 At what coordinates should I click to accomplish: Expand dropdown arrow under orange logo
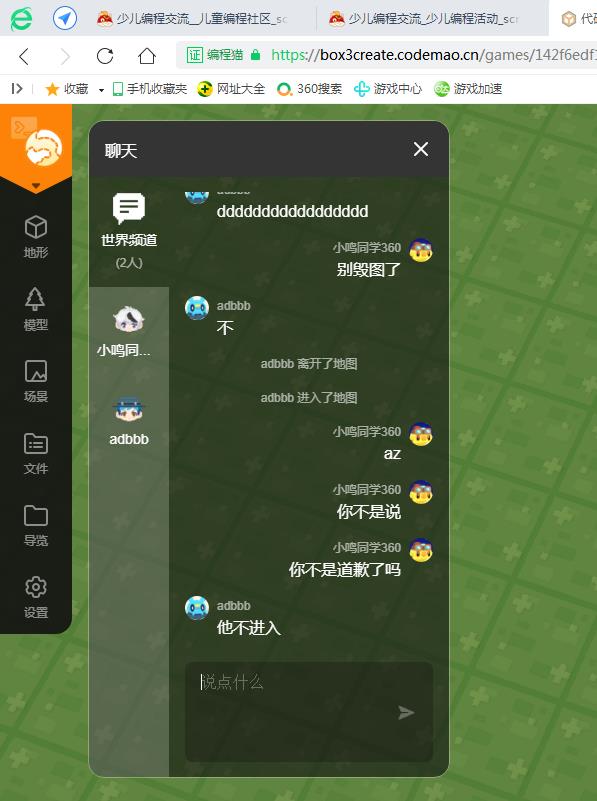tap(36, 185)
